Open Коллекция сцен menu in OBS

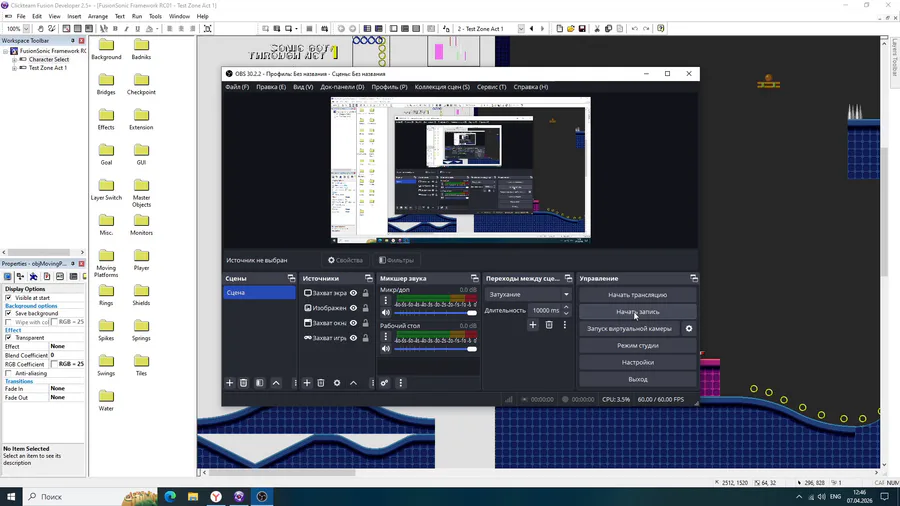pos(442,87)
